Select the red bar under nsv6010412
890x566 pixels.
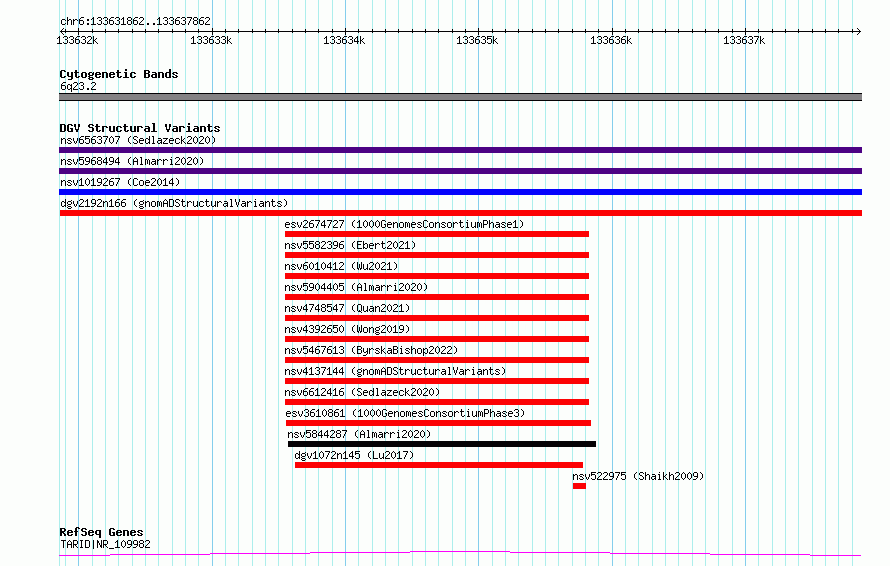pyautogui.click(x=436, y=276)
